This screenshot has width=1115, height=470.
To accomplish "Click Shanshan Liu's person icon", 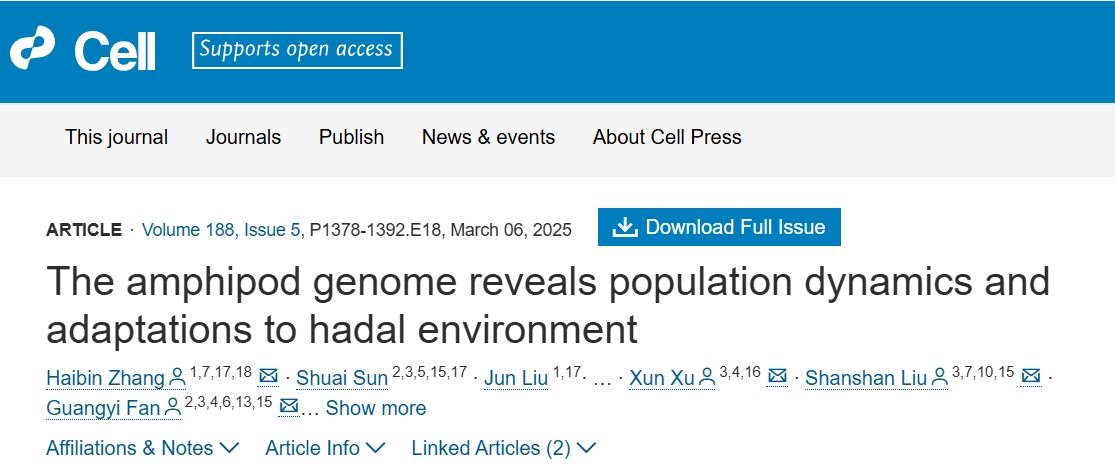I will pyautogui.click(x=939, y=378).
